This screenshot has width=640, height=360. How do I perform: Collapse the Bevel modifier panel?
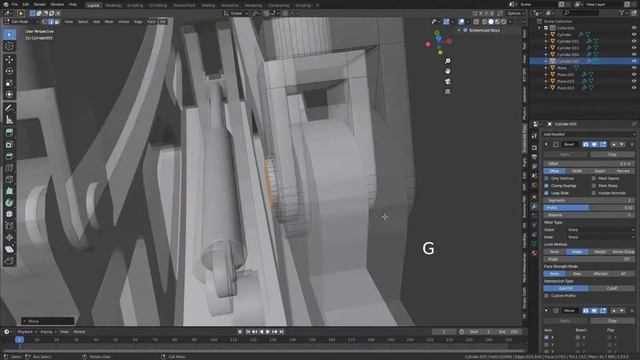pyautogui.click(x=547, y=144)
